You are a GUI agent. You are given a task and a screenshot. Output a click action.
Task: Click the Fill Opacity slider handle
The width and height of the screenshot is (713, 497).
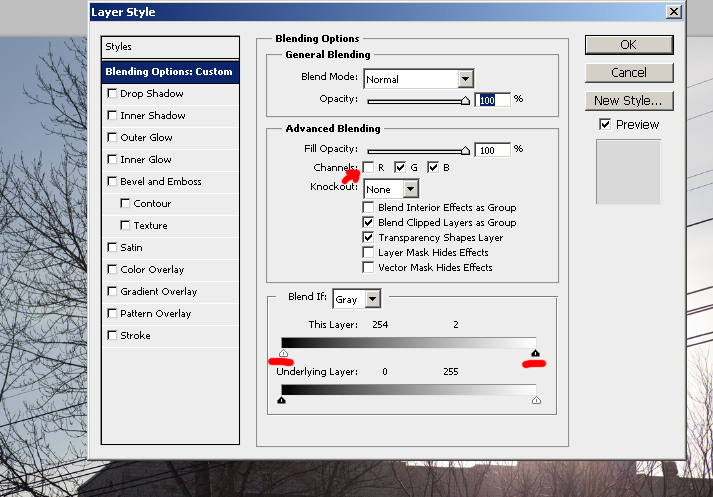click(465, 151)
